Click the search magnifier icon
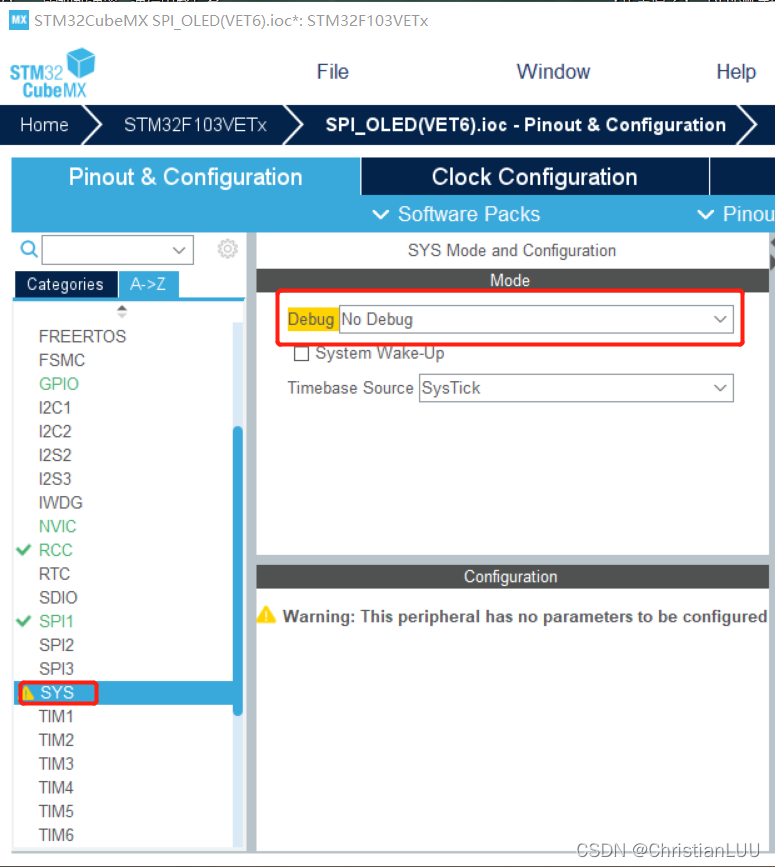Image resolution: width=775 pixels, height=867 pixels. [x=29, y=249]
